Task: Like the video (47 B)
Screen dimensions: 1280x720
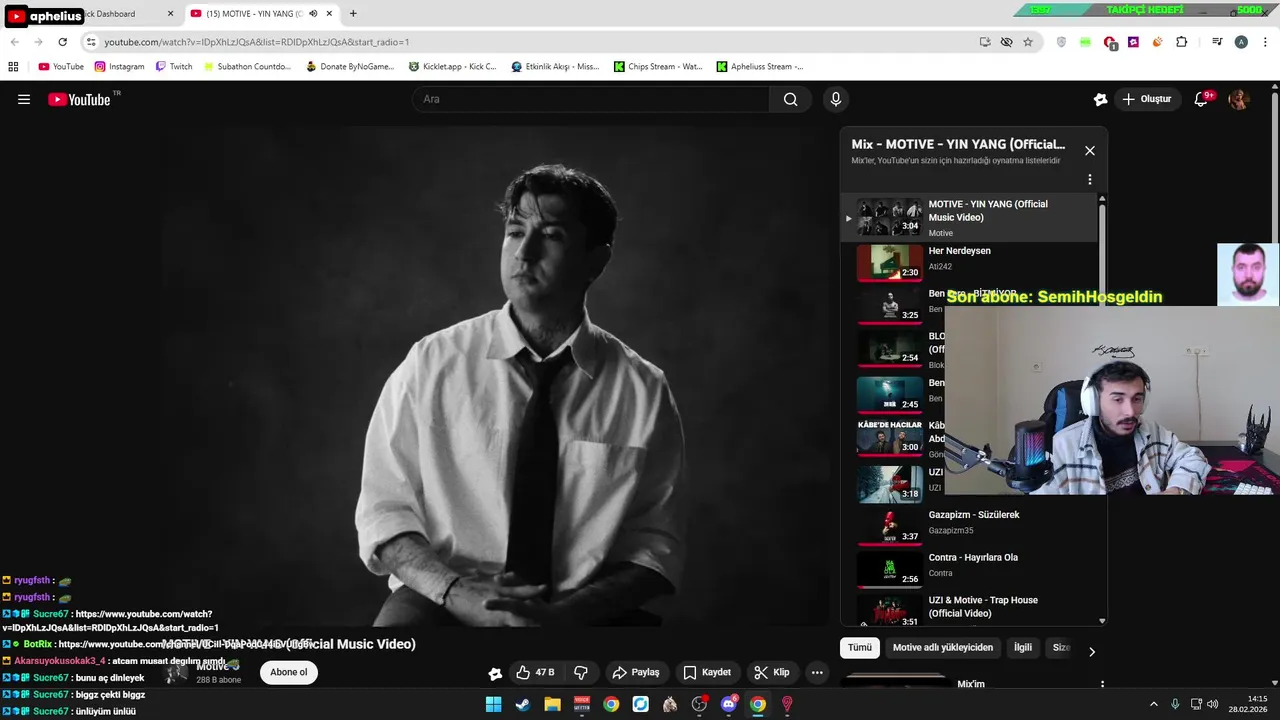Action: (x=535, y=673)
